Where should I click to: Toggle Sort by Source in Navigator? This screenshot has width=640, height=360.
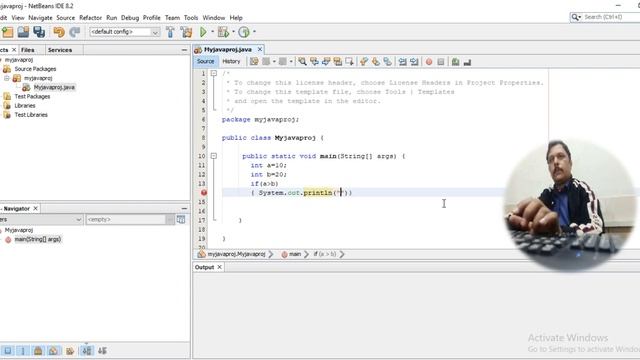102,351
